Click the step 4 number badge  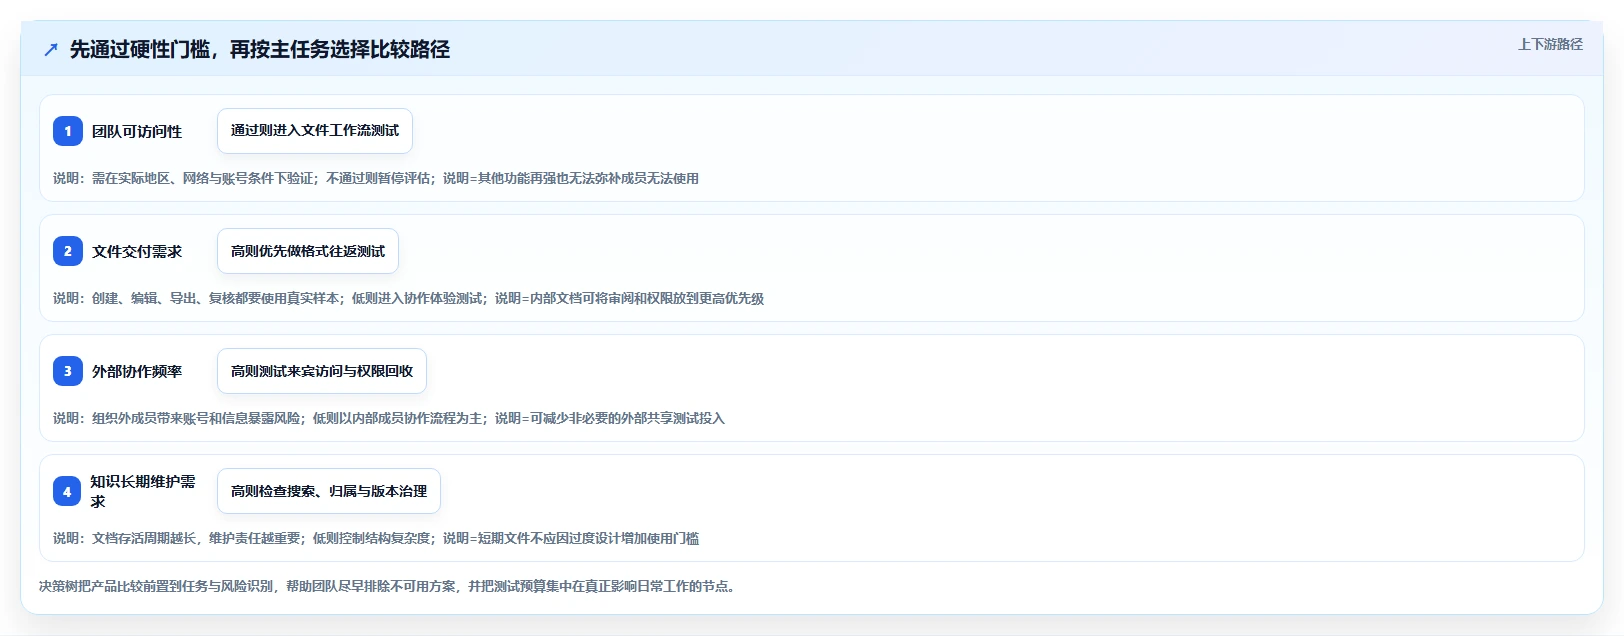67,491
